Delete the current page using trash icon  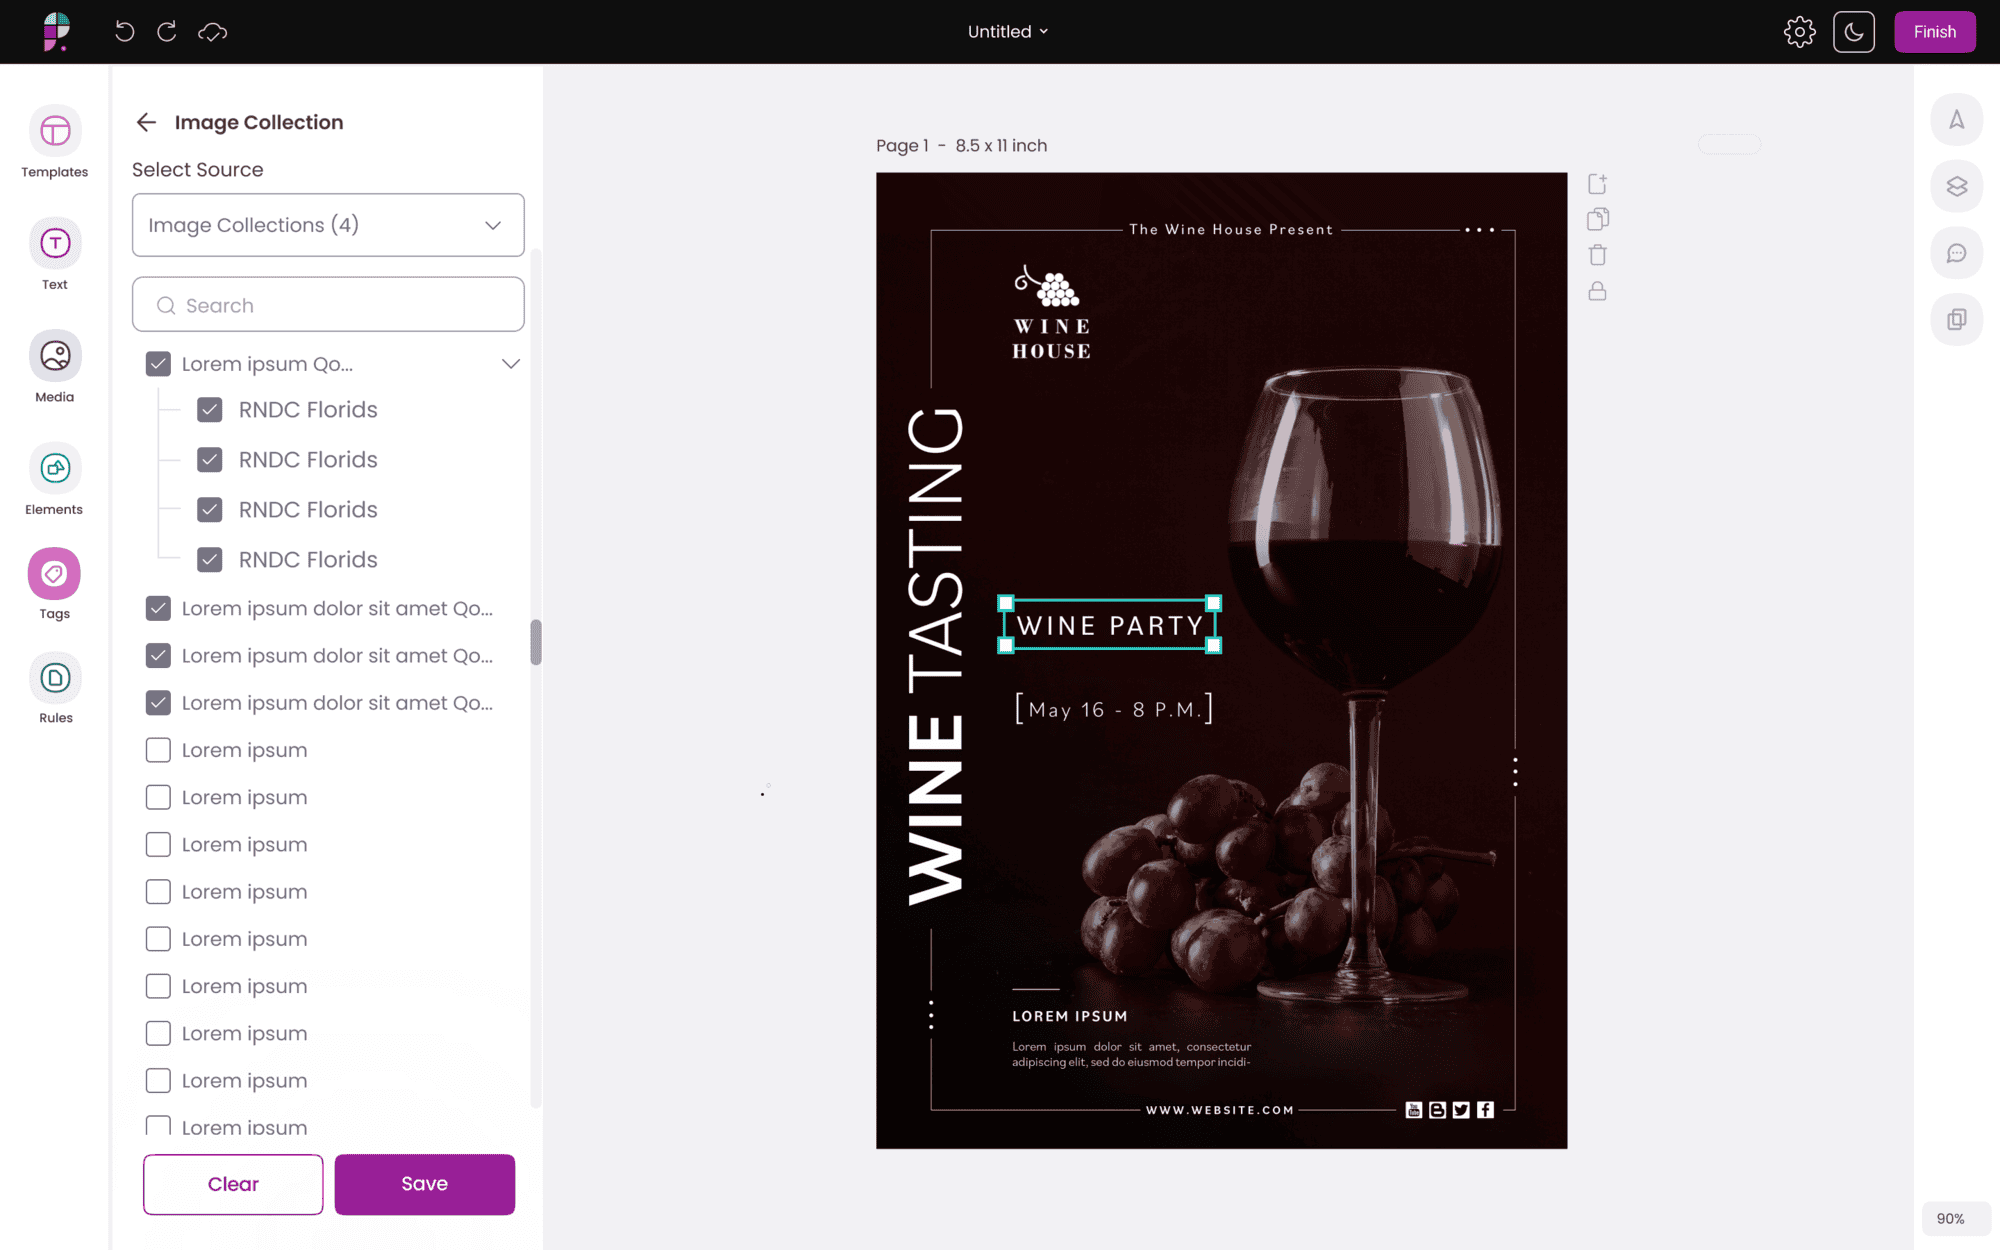click(x=1597, y=255)
